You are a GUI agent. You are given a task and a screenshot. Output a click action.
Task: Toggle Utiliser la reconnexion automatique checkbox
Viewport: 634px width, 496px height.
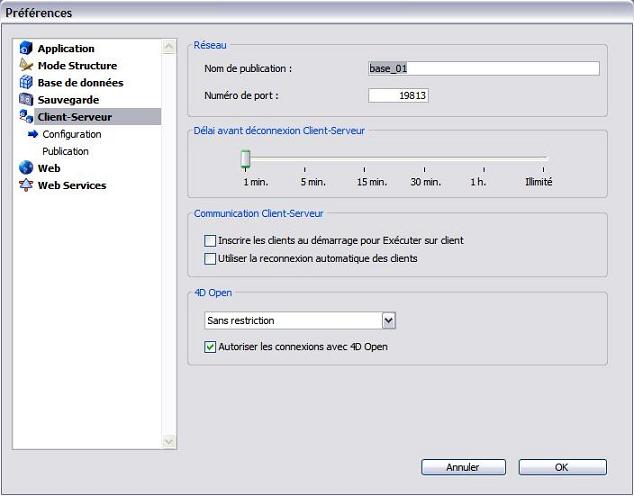(x=210, y=258)
